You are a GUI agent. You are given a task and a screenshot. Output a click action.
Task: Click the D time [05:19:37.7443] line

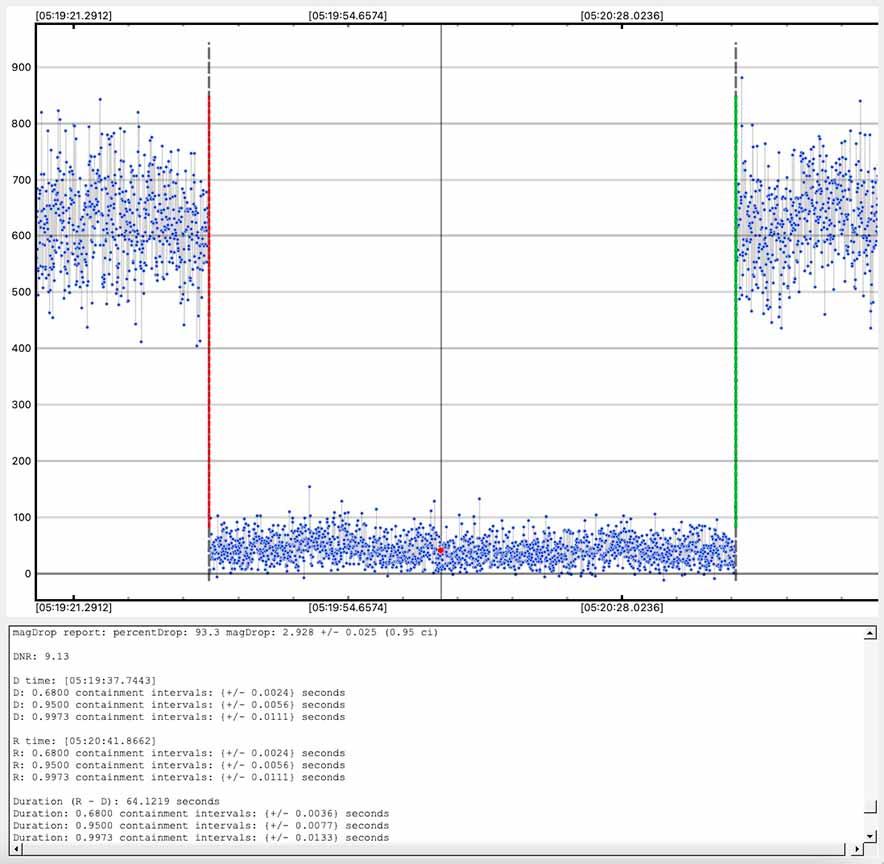(x=85, y=681)
